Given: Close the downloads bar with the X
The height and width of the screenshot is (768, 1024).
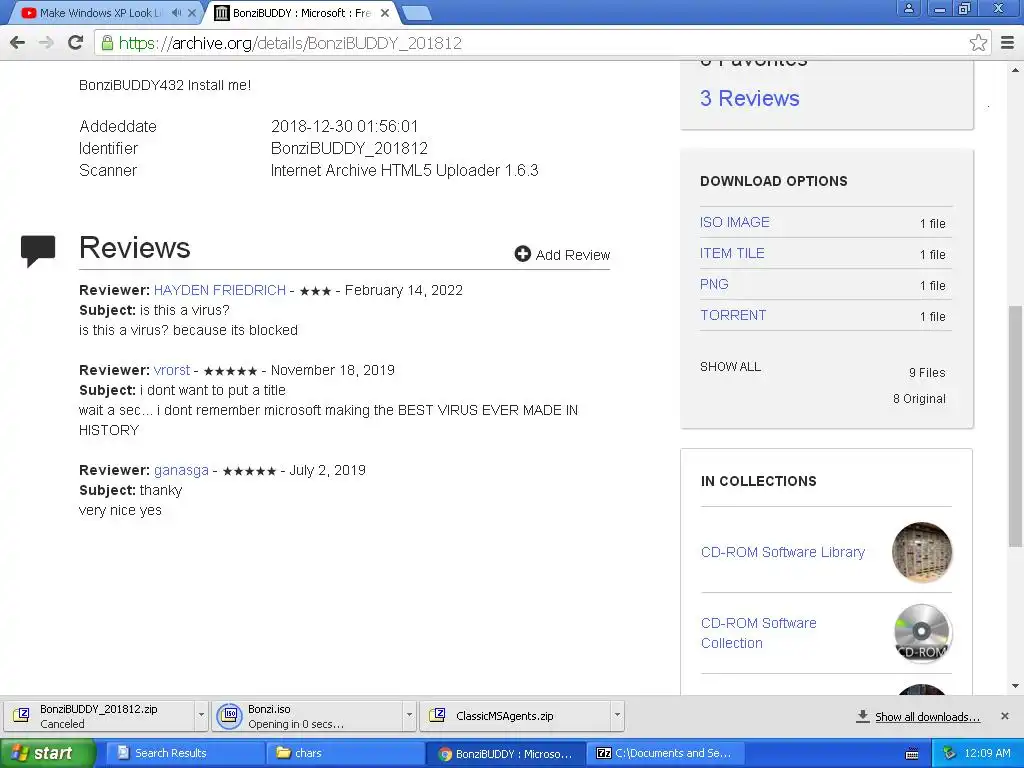Looking at the screenshot, I should pyautogui.click(x=1005, y=716).
